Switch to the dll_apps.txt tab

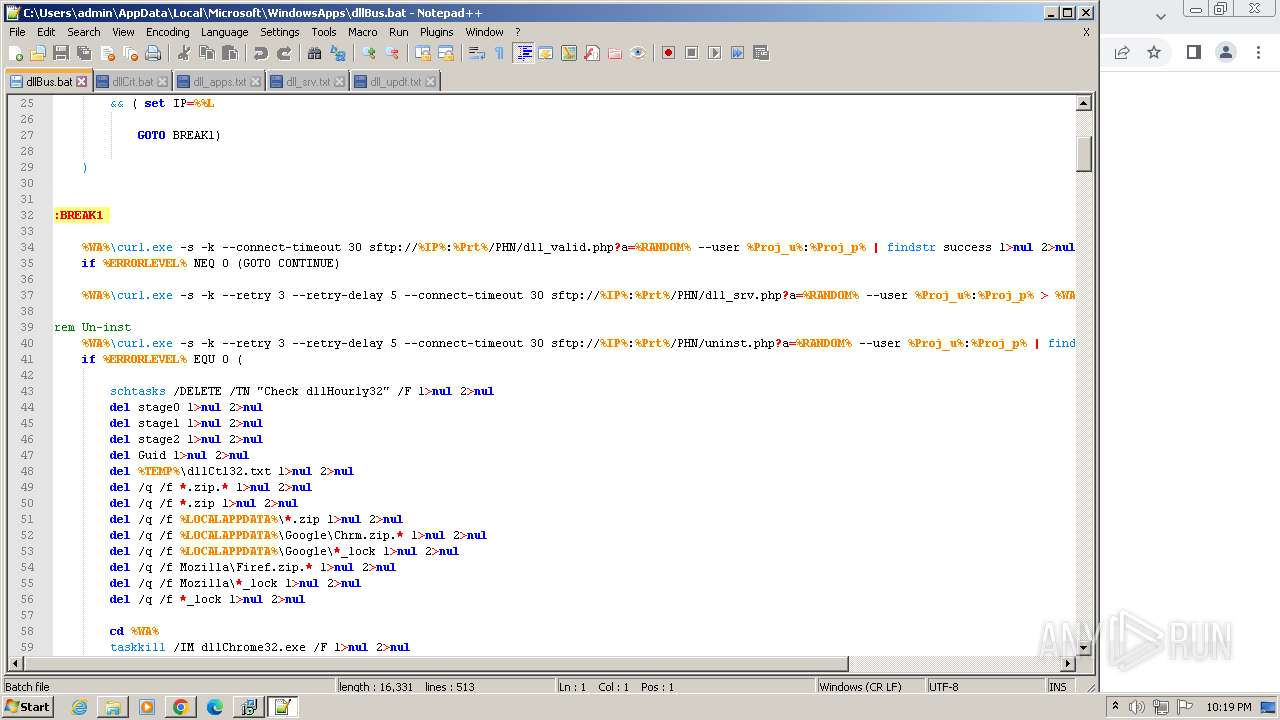[219, 82]
